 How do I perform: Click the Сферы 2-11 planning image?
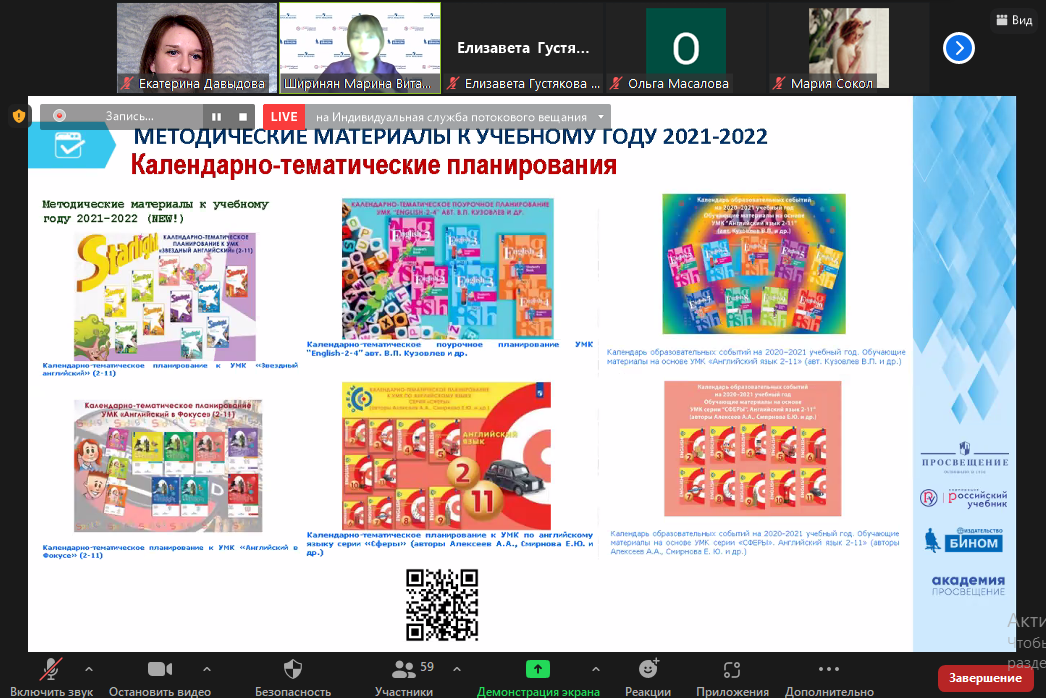[446, 456]
